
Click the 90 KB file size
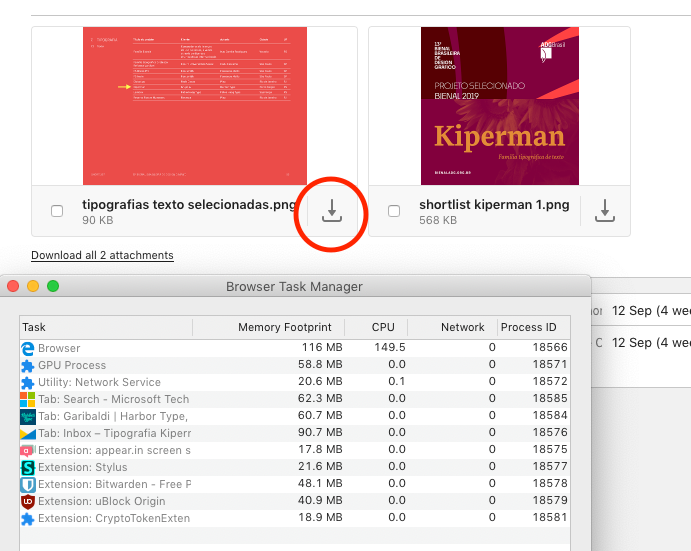(98, 220)
